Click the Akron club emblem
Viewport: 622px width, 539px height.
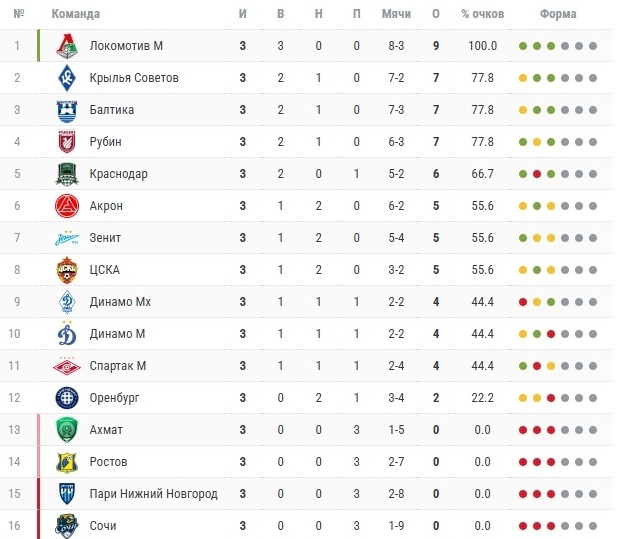[x=67, y=206]
